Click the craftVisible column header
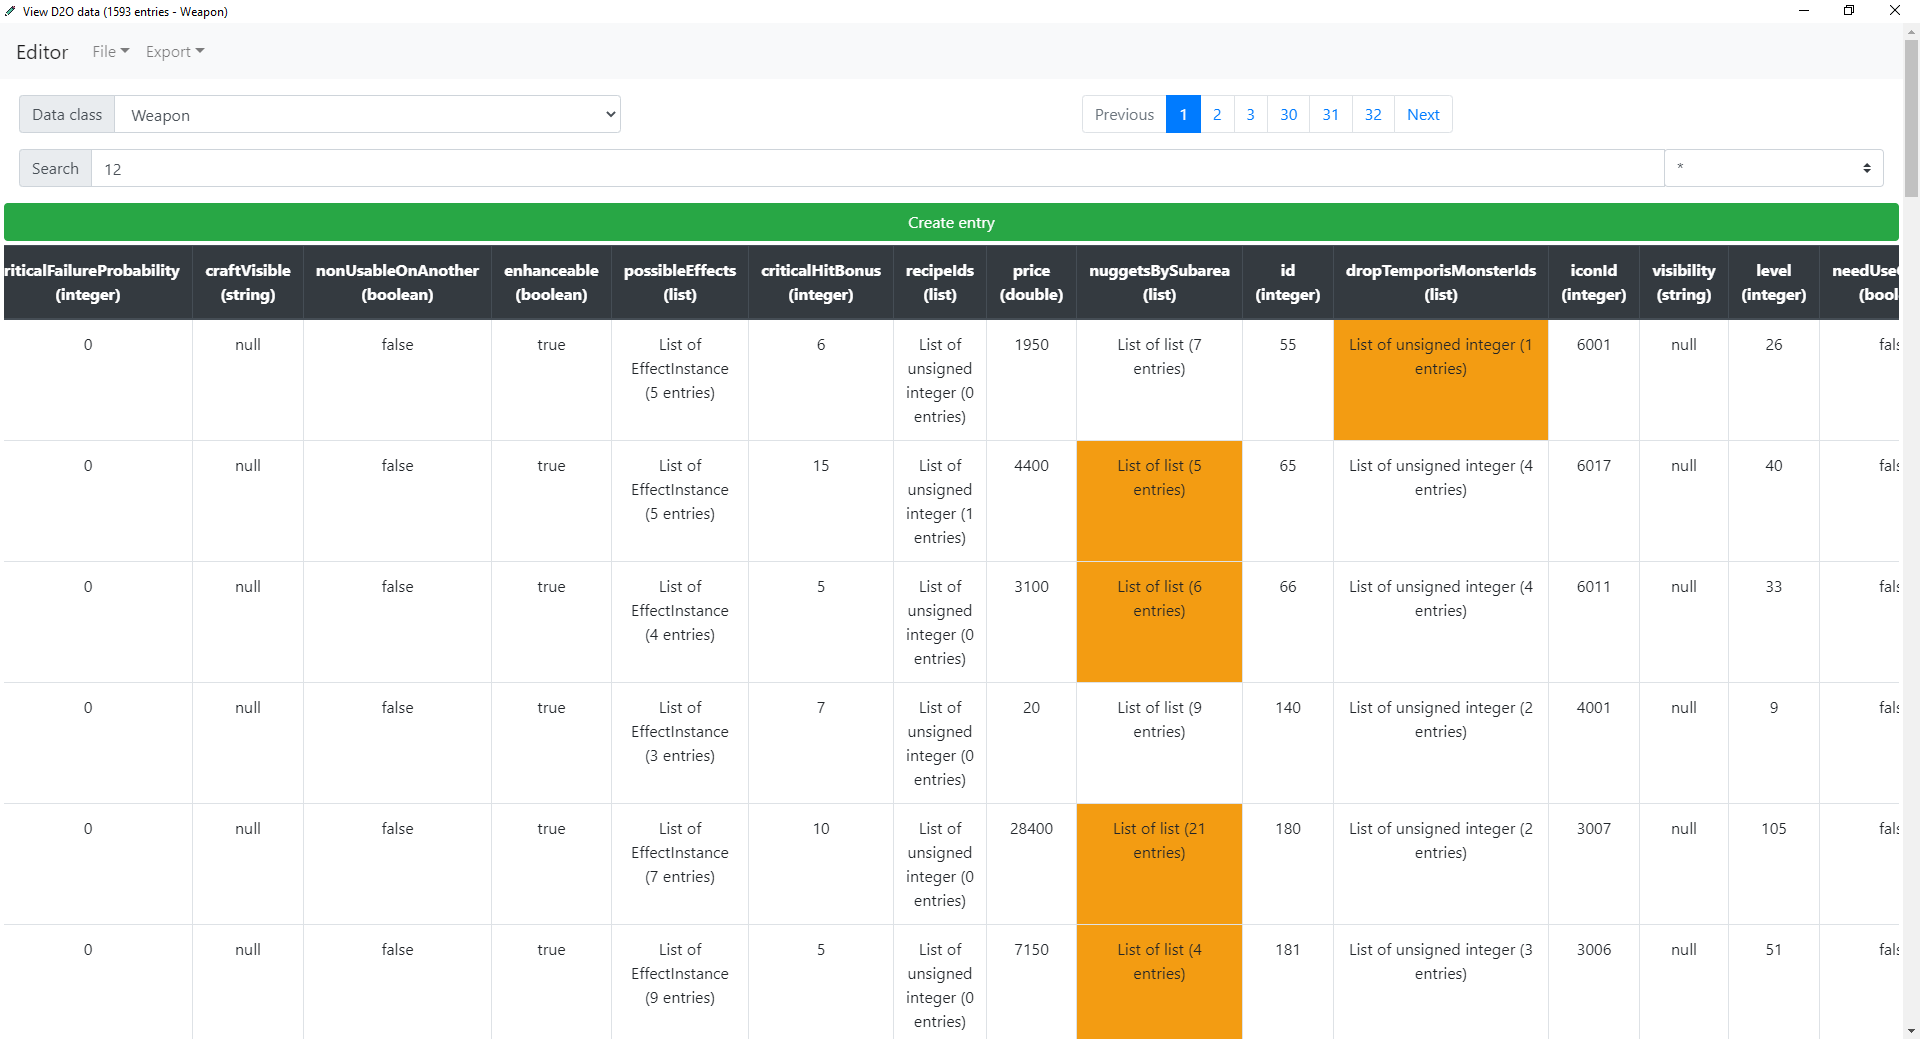 (x=248, y=282)
